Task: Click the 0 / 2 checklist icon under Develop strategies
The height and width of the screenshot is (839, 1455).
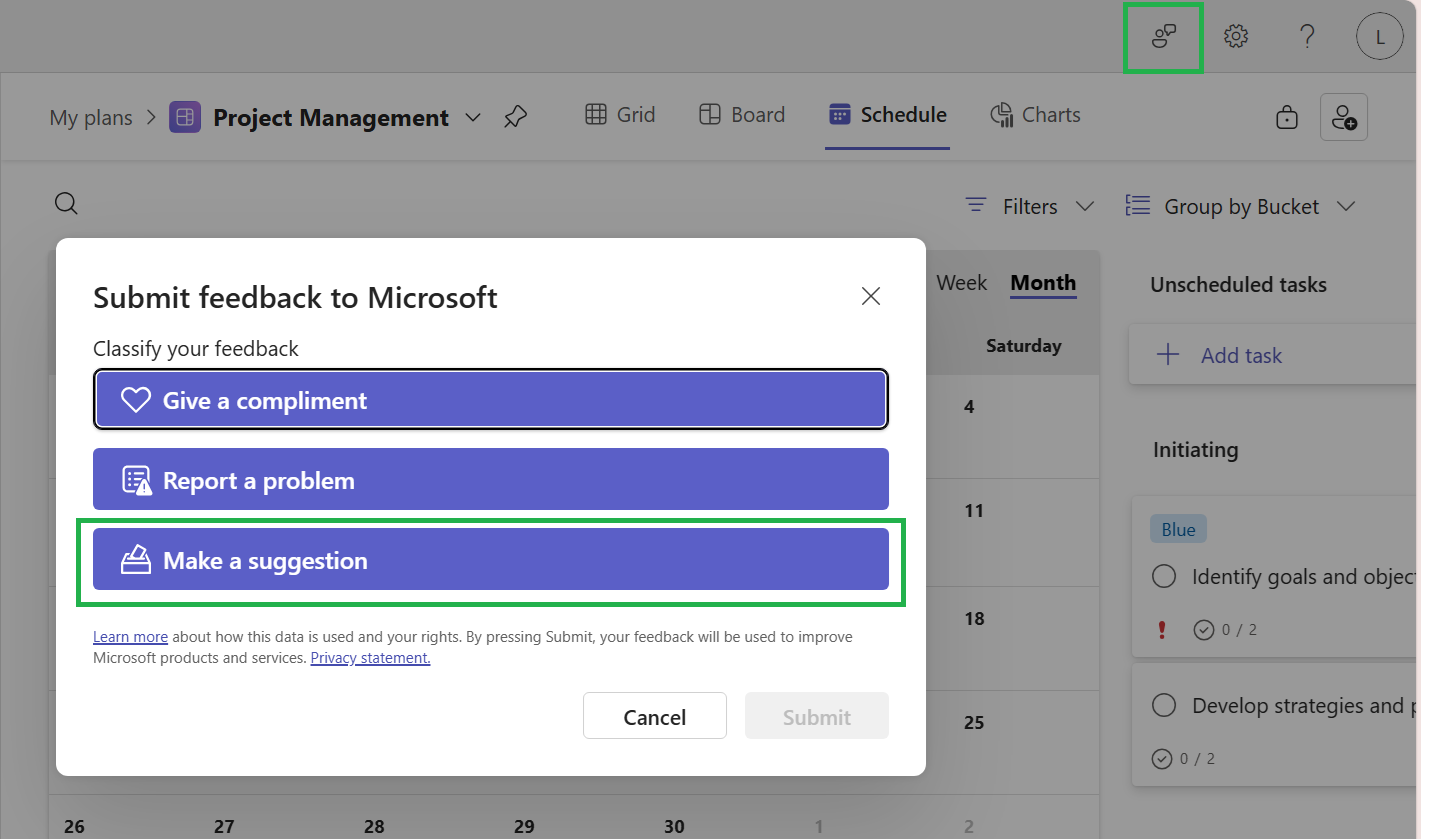Action: [1162, 758]
